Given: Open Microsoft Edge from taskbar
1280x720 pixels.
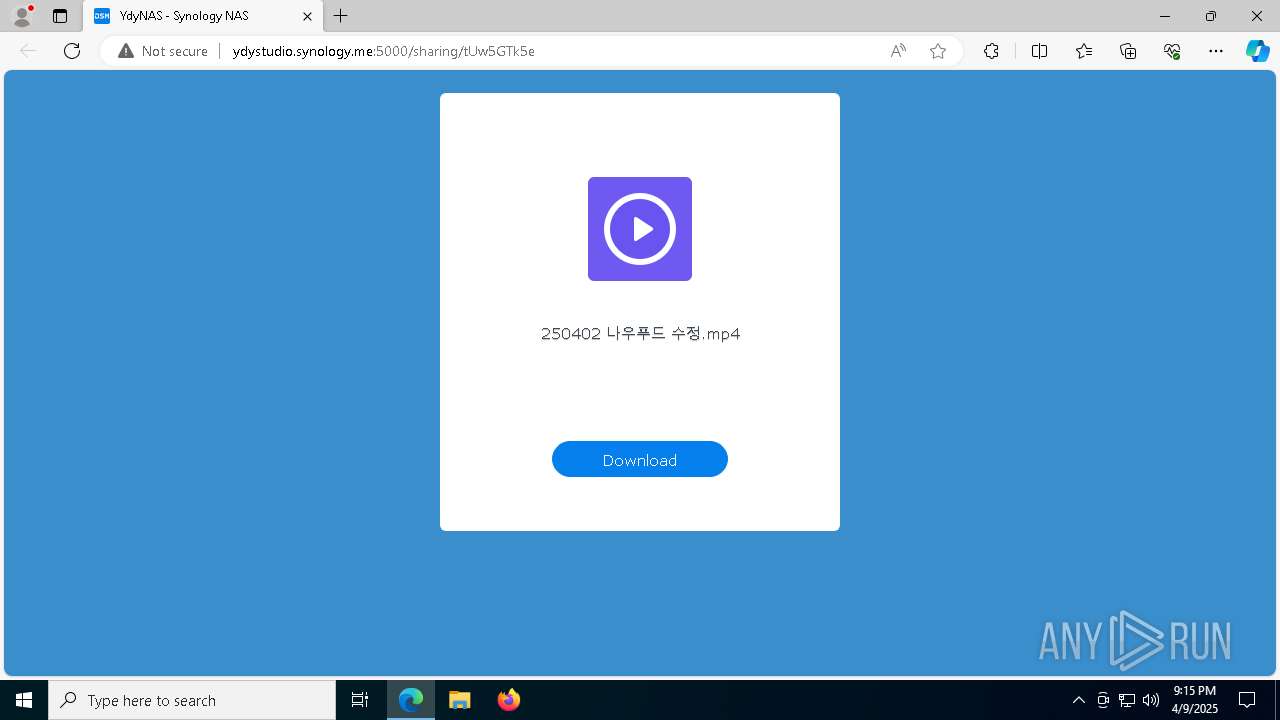Looking at the screenshot, I should 411,700.
